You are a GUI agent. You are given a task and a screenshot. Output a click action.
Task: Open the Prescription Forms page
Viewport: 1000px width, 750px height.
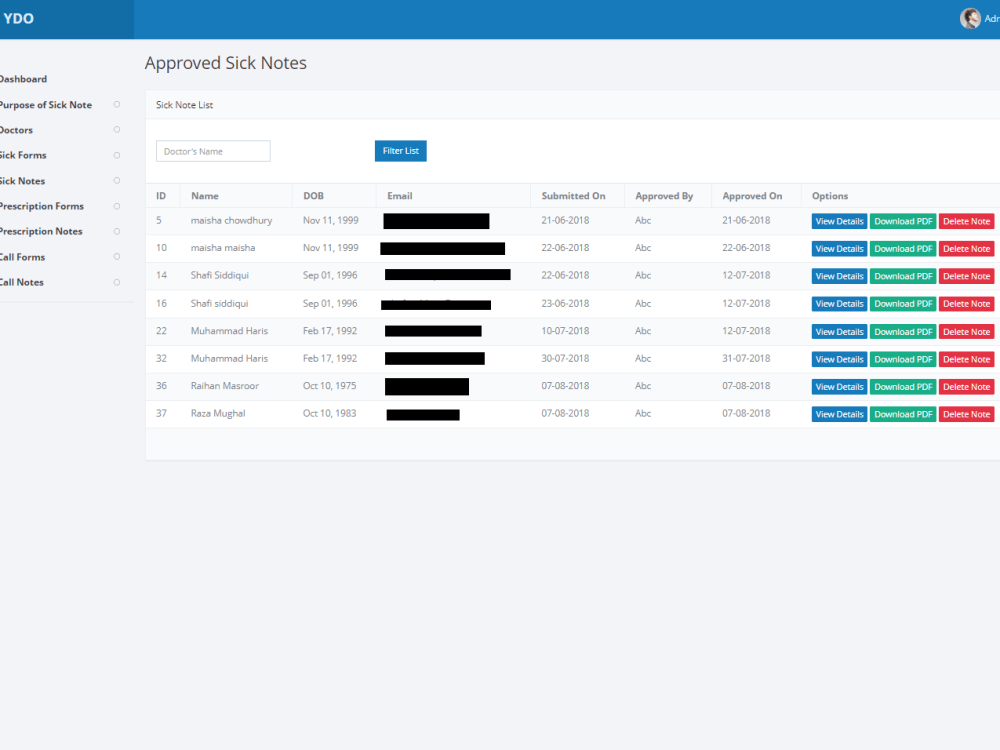[x=40, y=206]
